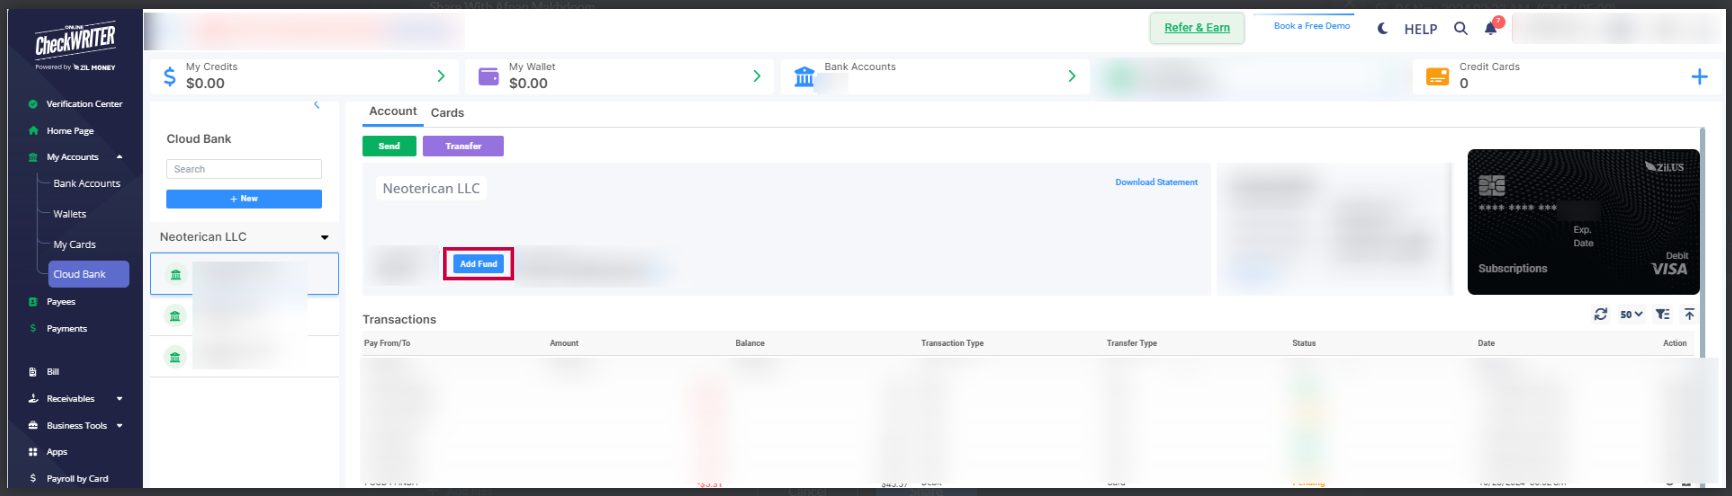Sort by Pay From/To column
This screenshot has width=1732, height=496.
coord(387,343)
